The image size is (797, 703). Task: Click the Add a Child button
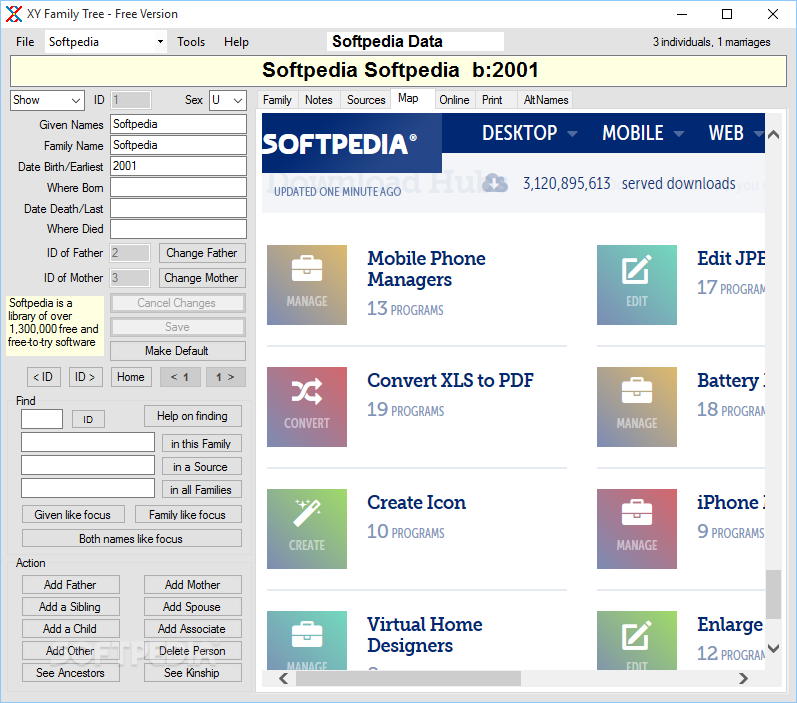(x=71, y=629)
